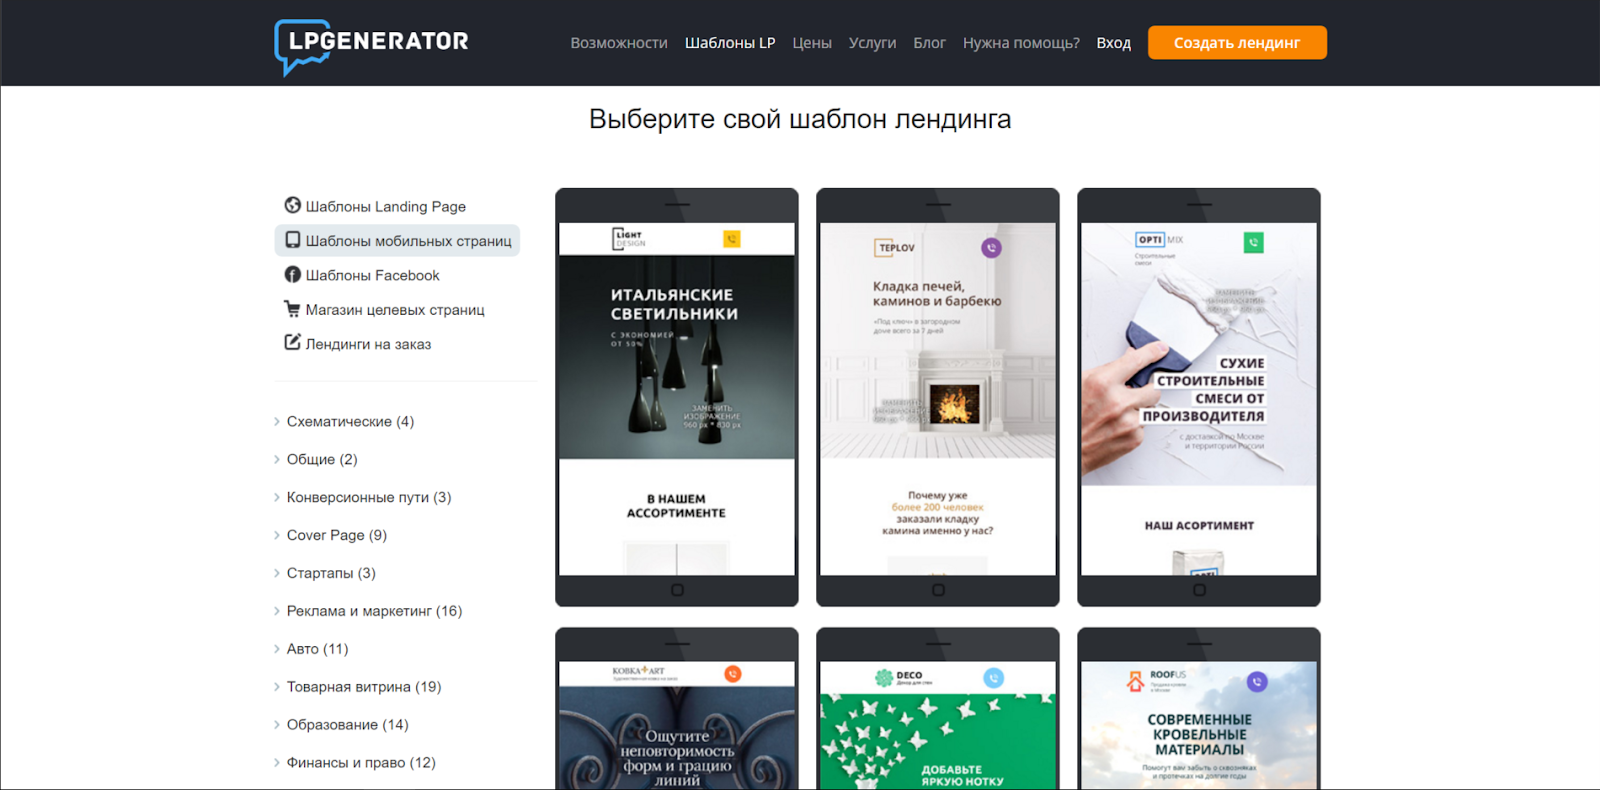The height and width of the screenshot is (790, 1600).
Task: Expand the Cover Page (9) category
Action: click(x=337, y=536)
